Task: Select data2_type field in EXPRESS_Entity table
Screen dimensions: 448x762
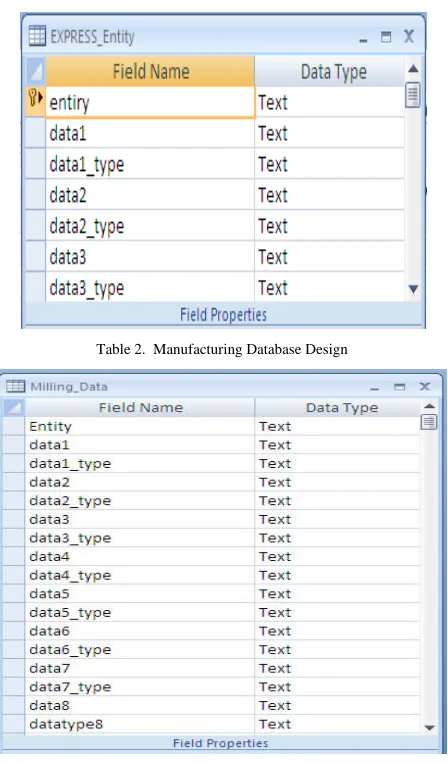Action: tap(150, 225)
